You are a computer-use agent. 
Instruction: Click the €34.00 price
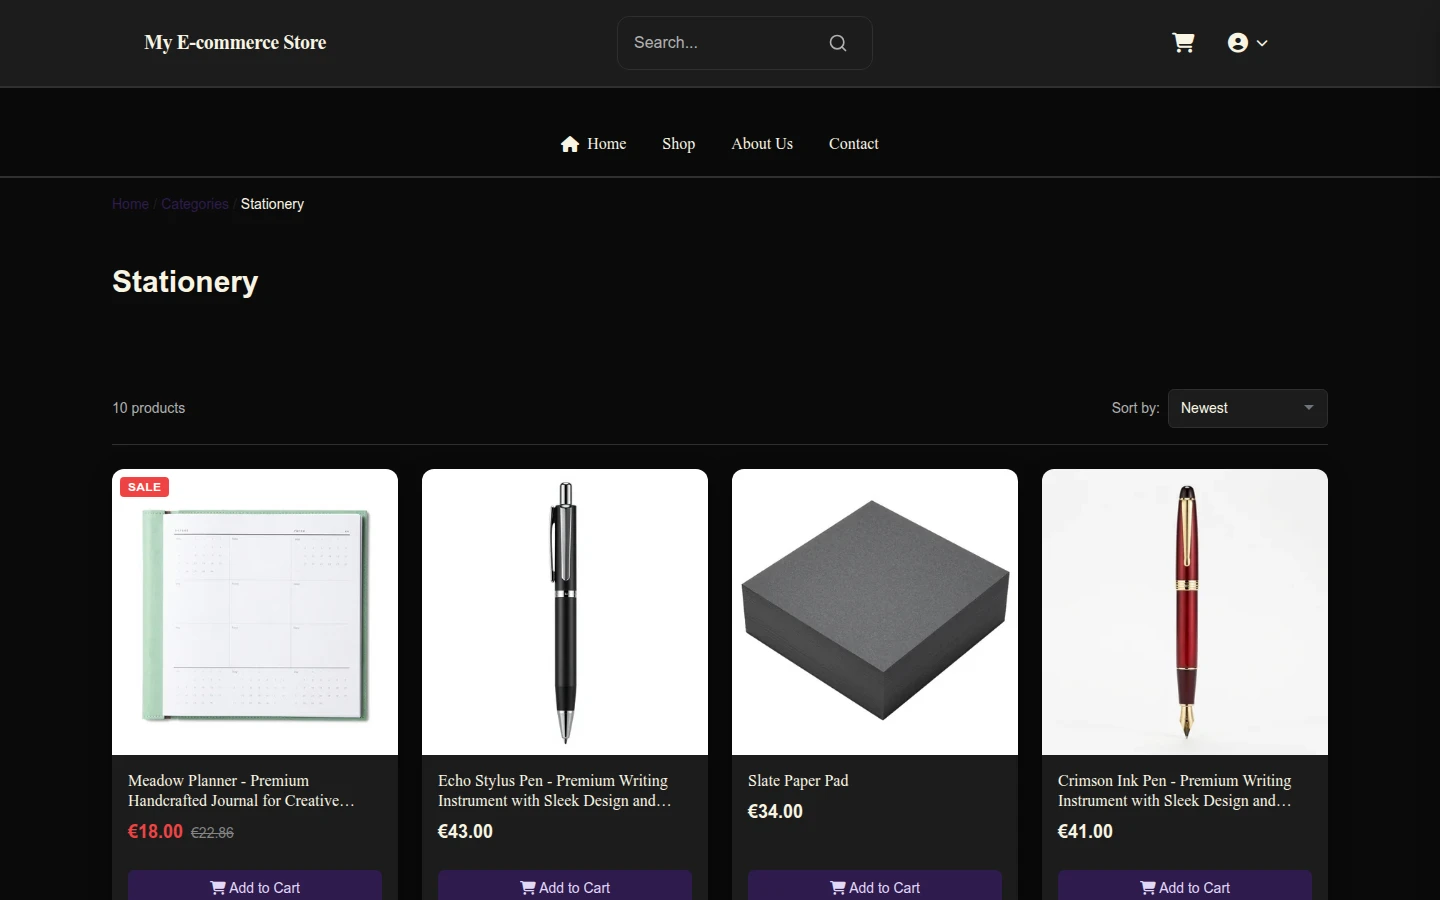coord(775,812)
